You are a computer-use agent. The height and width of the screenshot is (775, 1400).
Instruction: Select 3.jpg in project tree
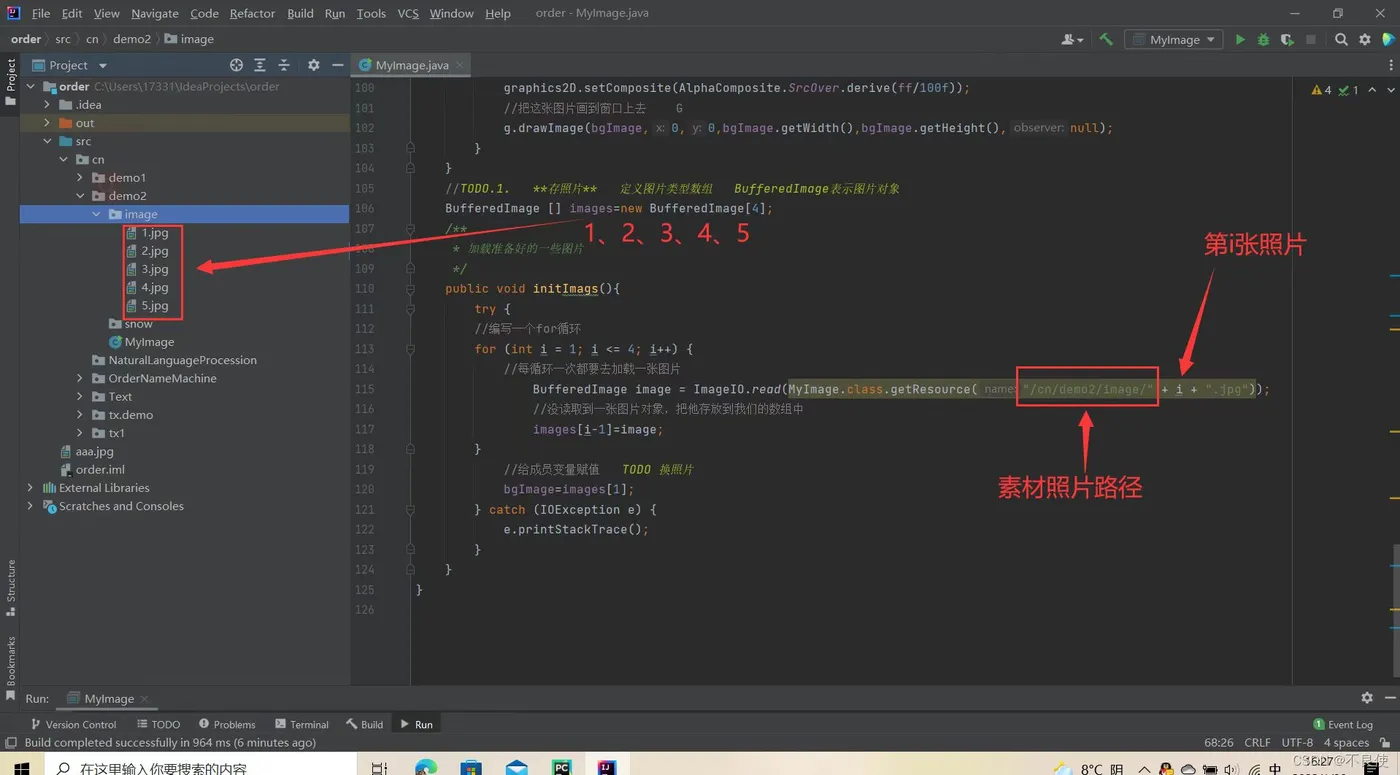point(154,269)
